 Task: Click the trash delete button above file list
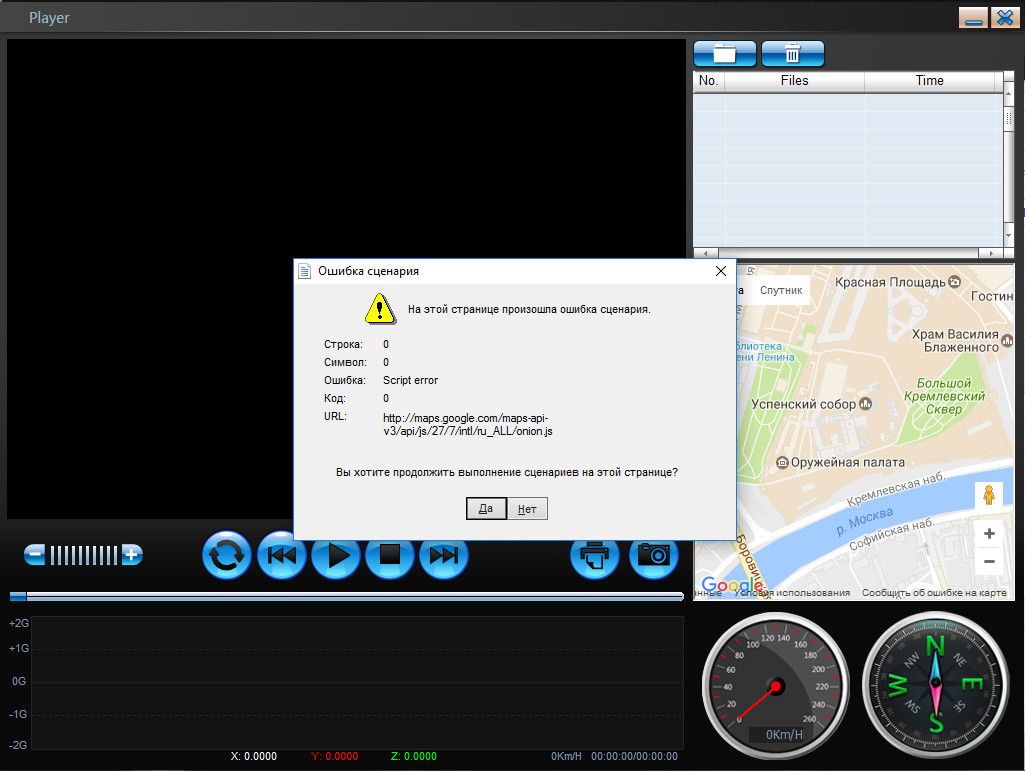point(792,54)
